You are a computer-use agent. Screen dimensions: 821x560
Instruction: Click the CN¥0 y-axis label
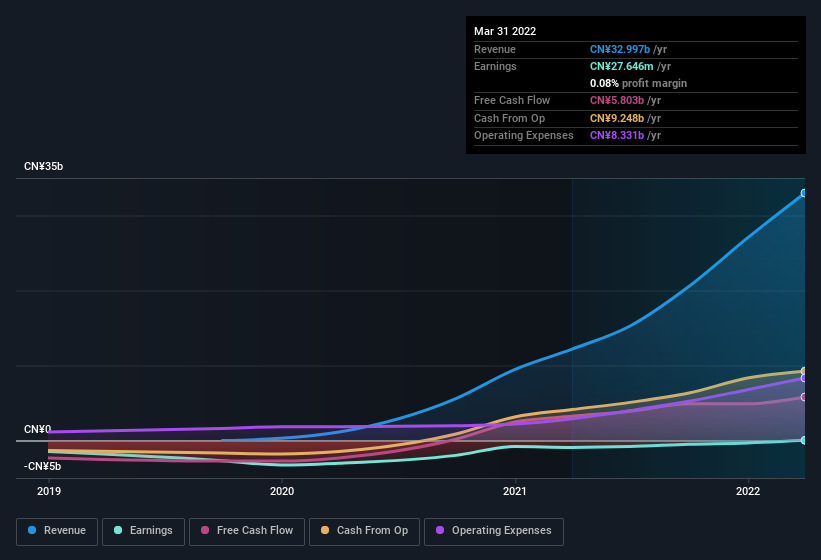coord(37,429)
